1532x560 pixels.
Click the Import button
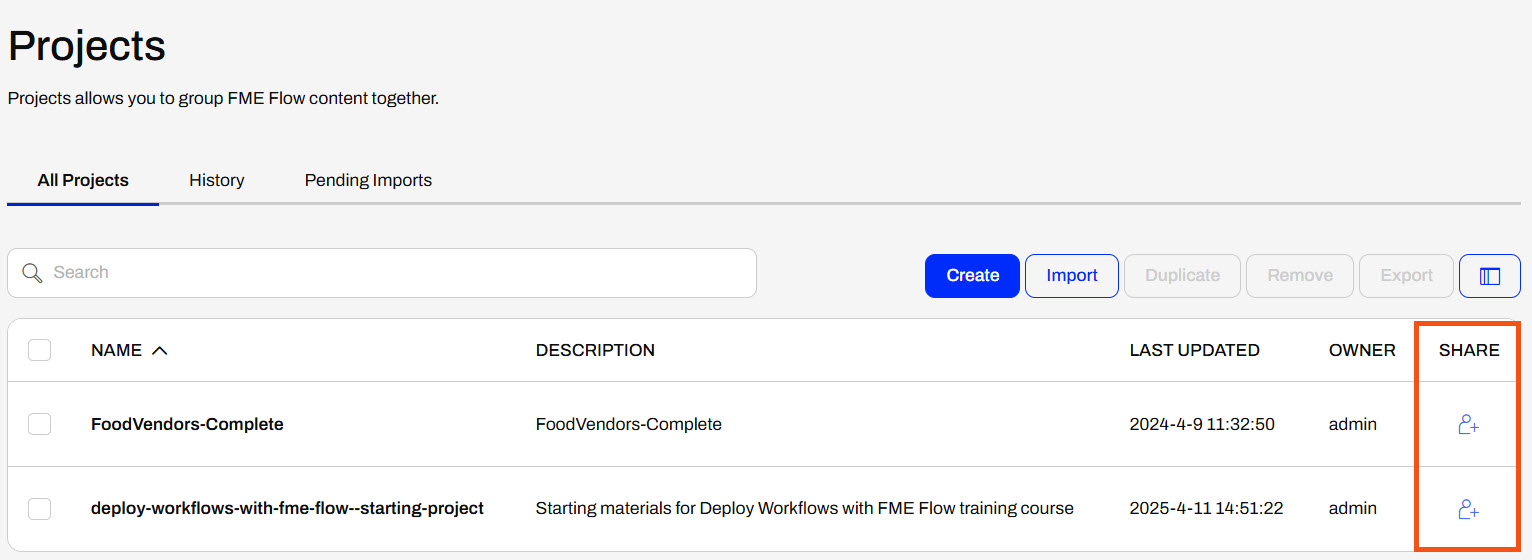(1071, 276)
